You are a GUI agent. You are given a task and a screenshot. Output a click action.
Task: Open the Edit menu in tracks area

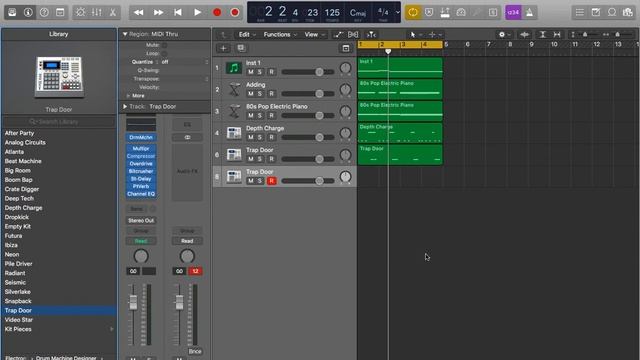247,35
